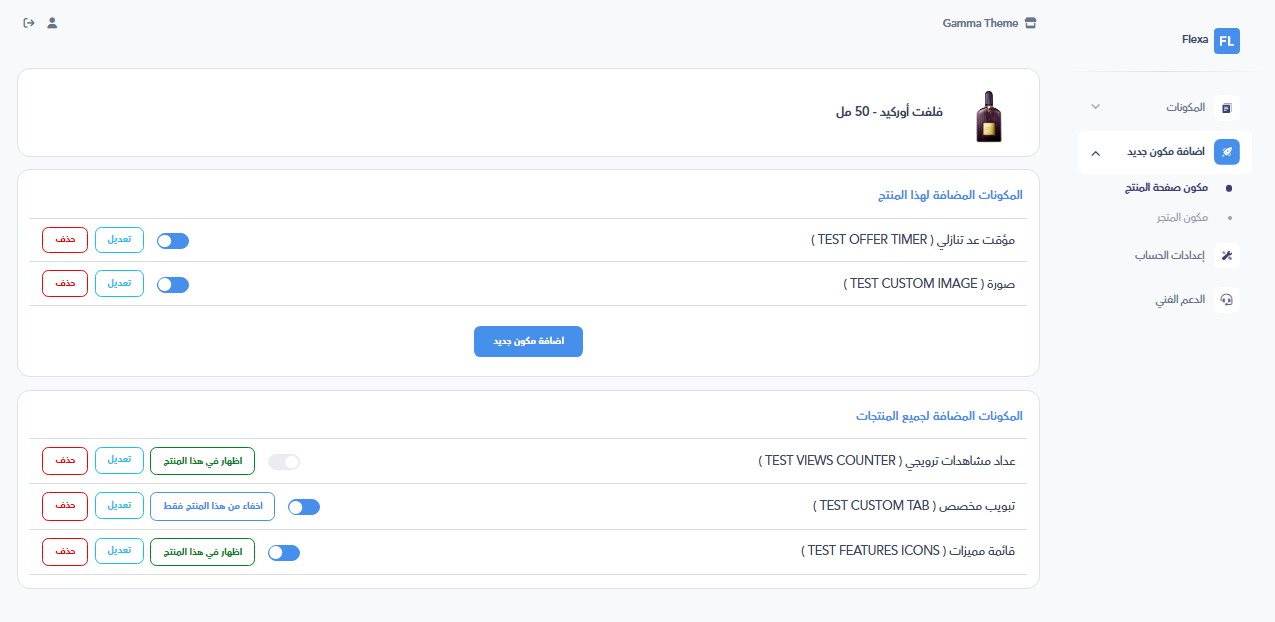Screen dimensions: 1275x622
Task: Delete the TEST OFFER TIMER component
Action: coord(65,240)
